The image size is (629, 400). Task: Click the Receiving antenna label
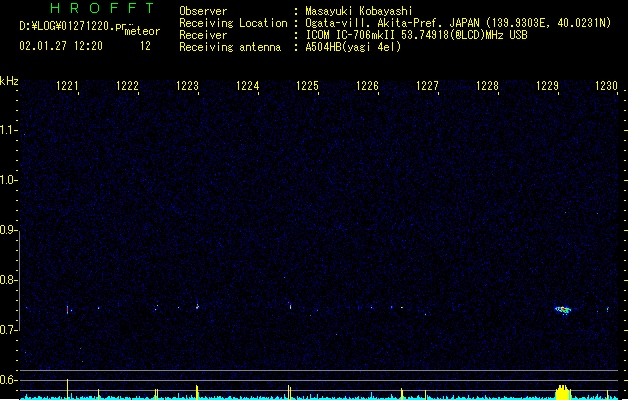230,47
